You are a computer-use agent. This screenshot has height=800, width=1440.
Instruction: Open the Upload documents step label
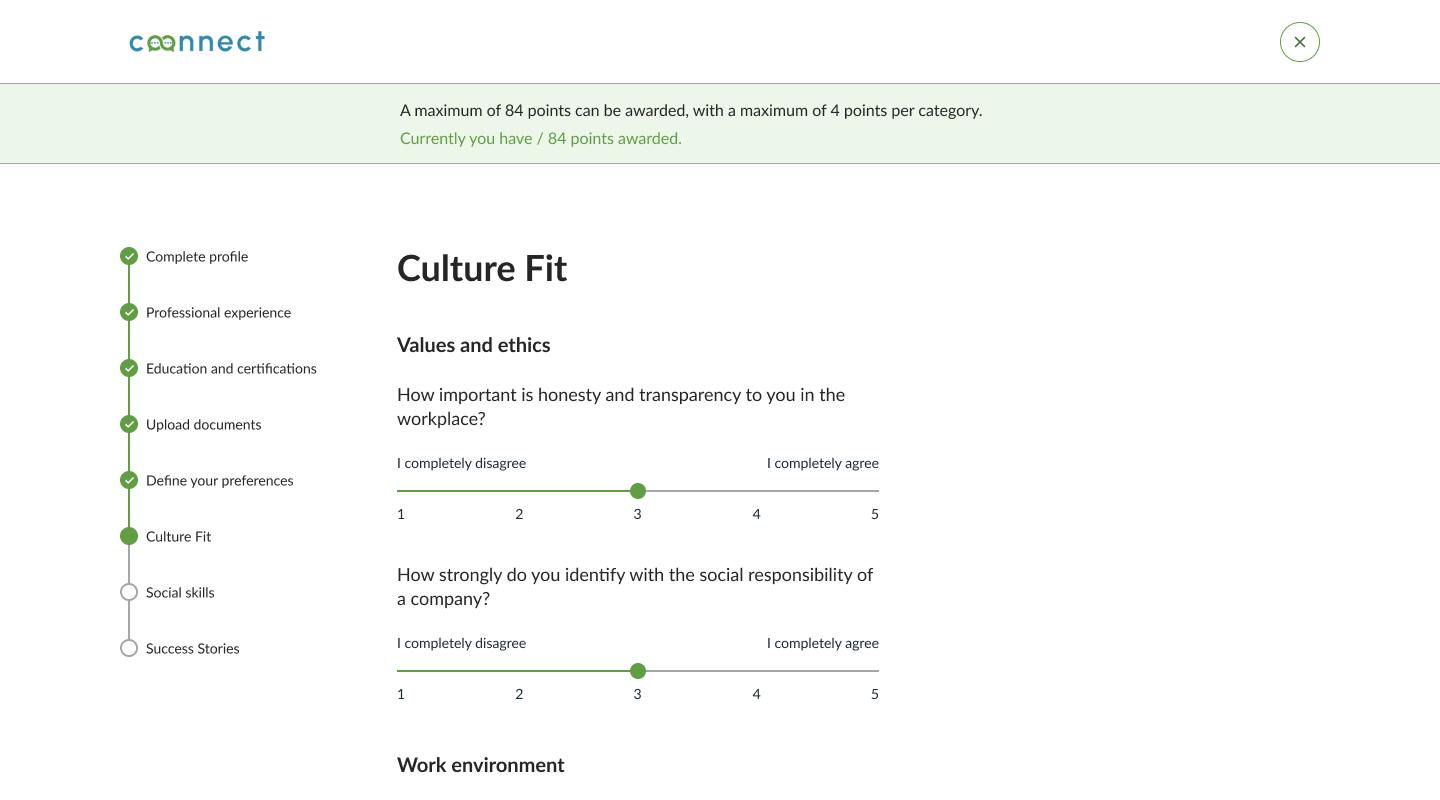pyautogui.click(x=203, y=425)
